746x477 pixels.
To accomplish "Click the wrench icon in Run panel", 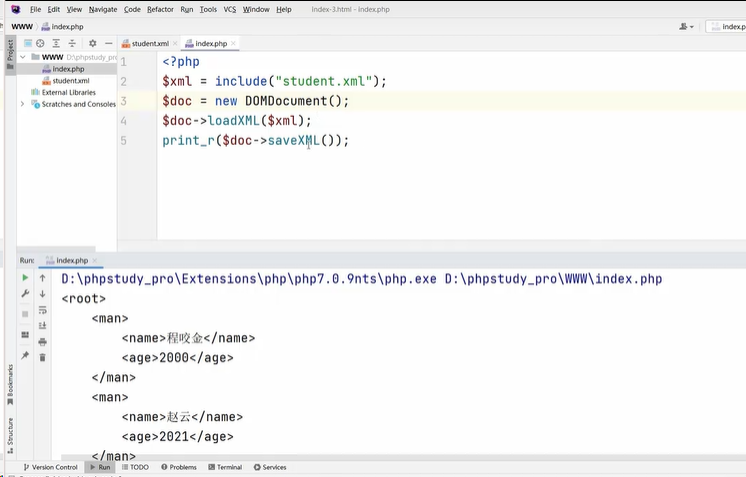I will tap(25, 294).
